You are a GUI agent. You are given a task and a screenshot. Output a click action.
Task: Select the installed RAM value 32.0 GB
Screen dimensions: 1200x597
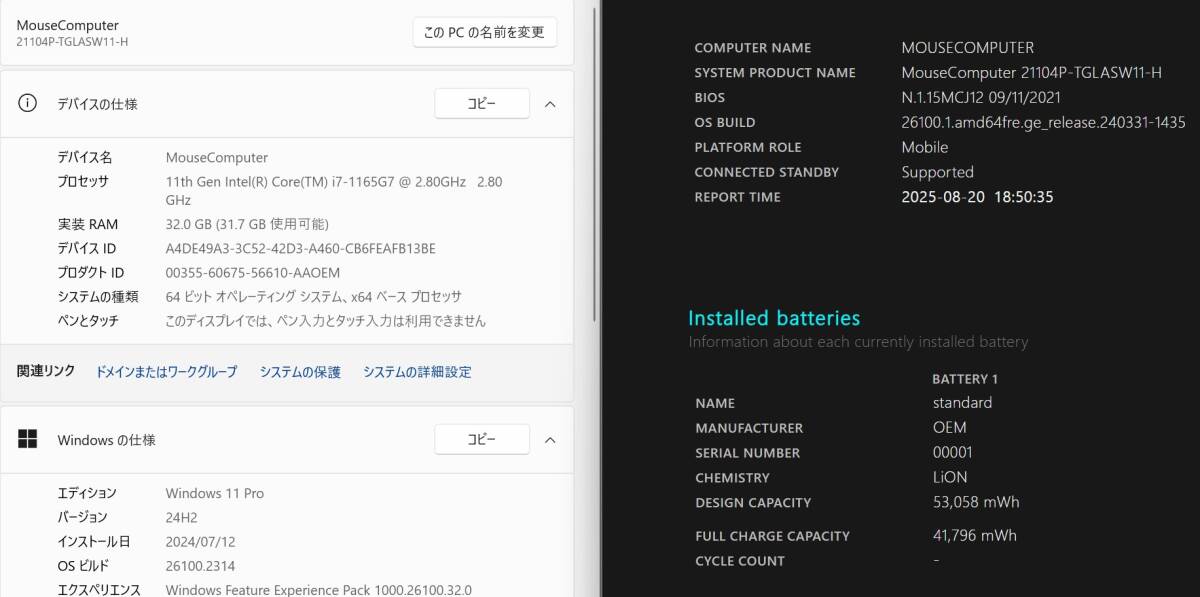(x=247, y=224)
